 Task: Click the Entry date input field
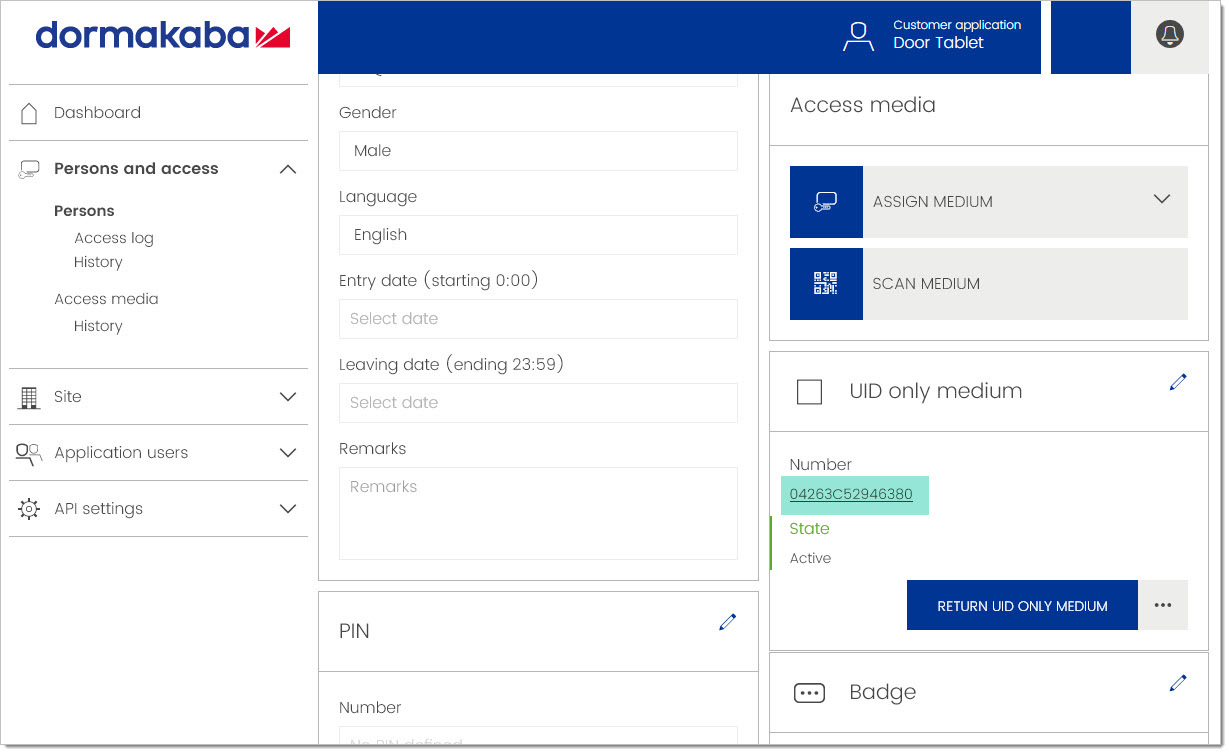[538, 319]
